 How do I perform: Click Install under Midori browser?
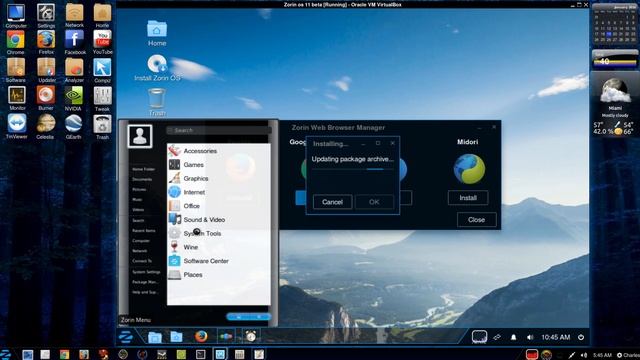[x=468, y=198]
